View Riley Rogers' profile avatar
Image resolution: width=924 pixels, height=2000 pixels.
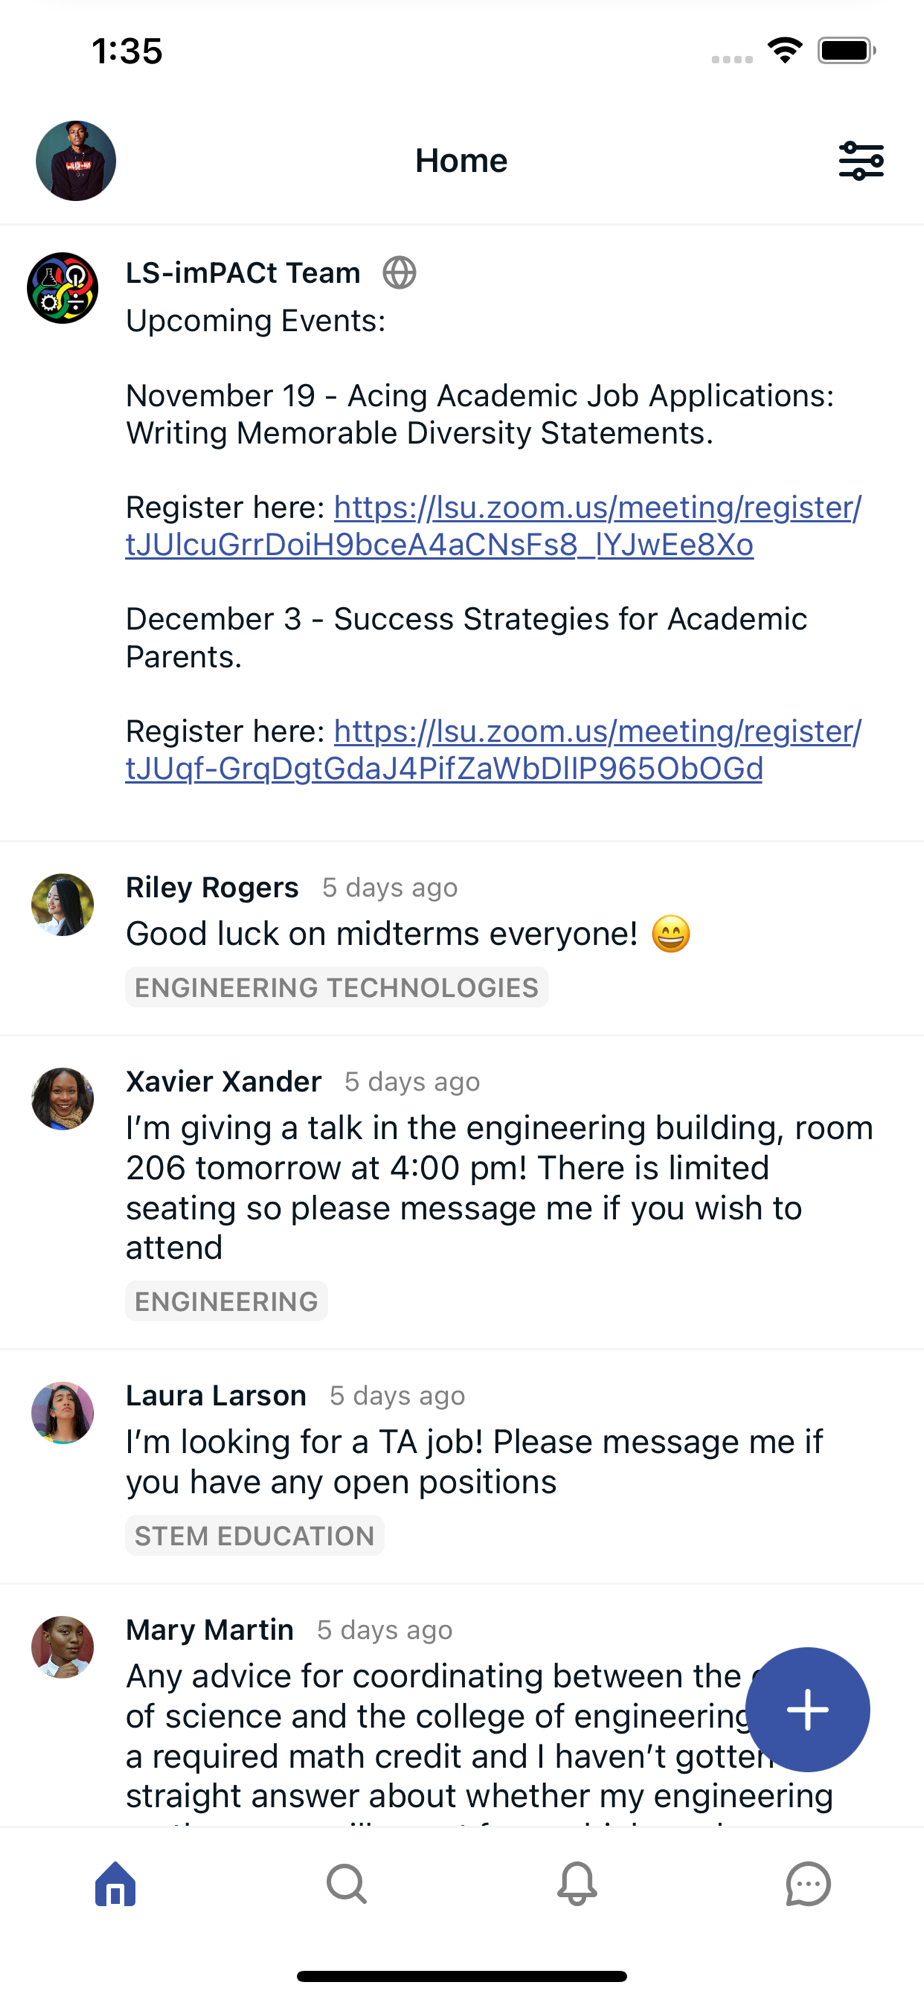point(62,905)
